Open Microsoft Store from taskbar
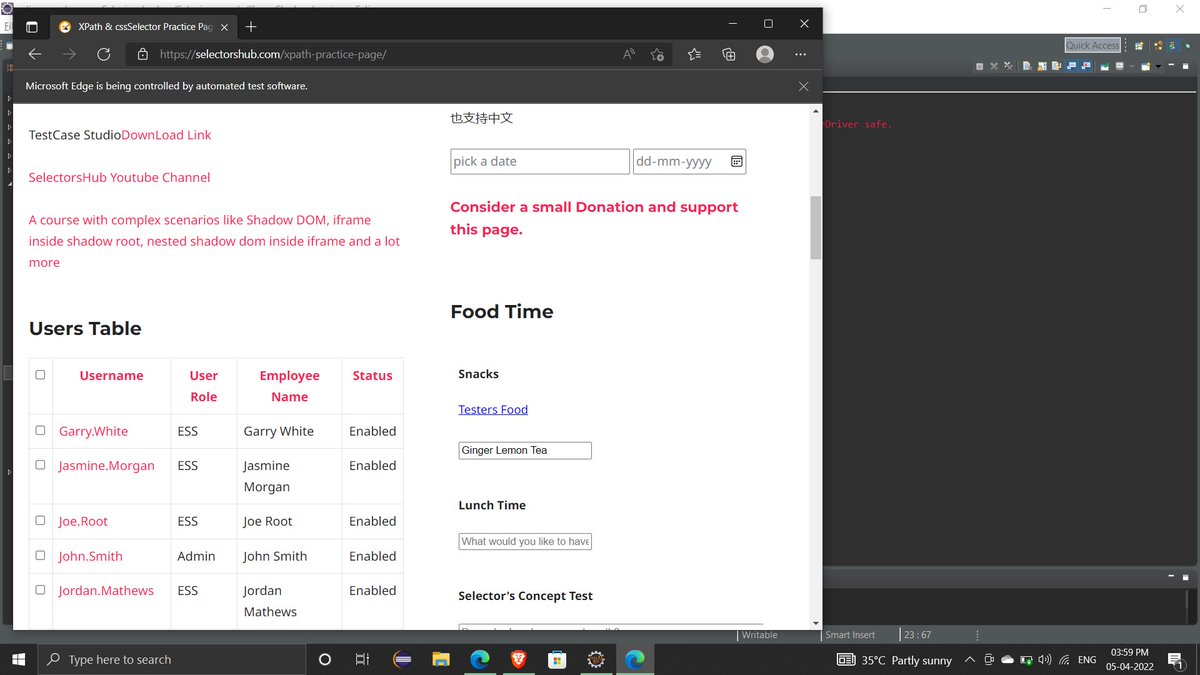Viewport: 1200px width, 675px height. (x=557, y=660)
